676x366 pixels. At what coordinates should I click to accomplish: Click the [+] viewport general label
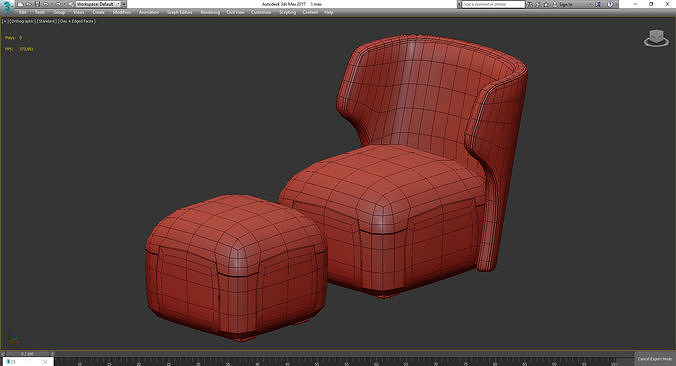(5, 21)
